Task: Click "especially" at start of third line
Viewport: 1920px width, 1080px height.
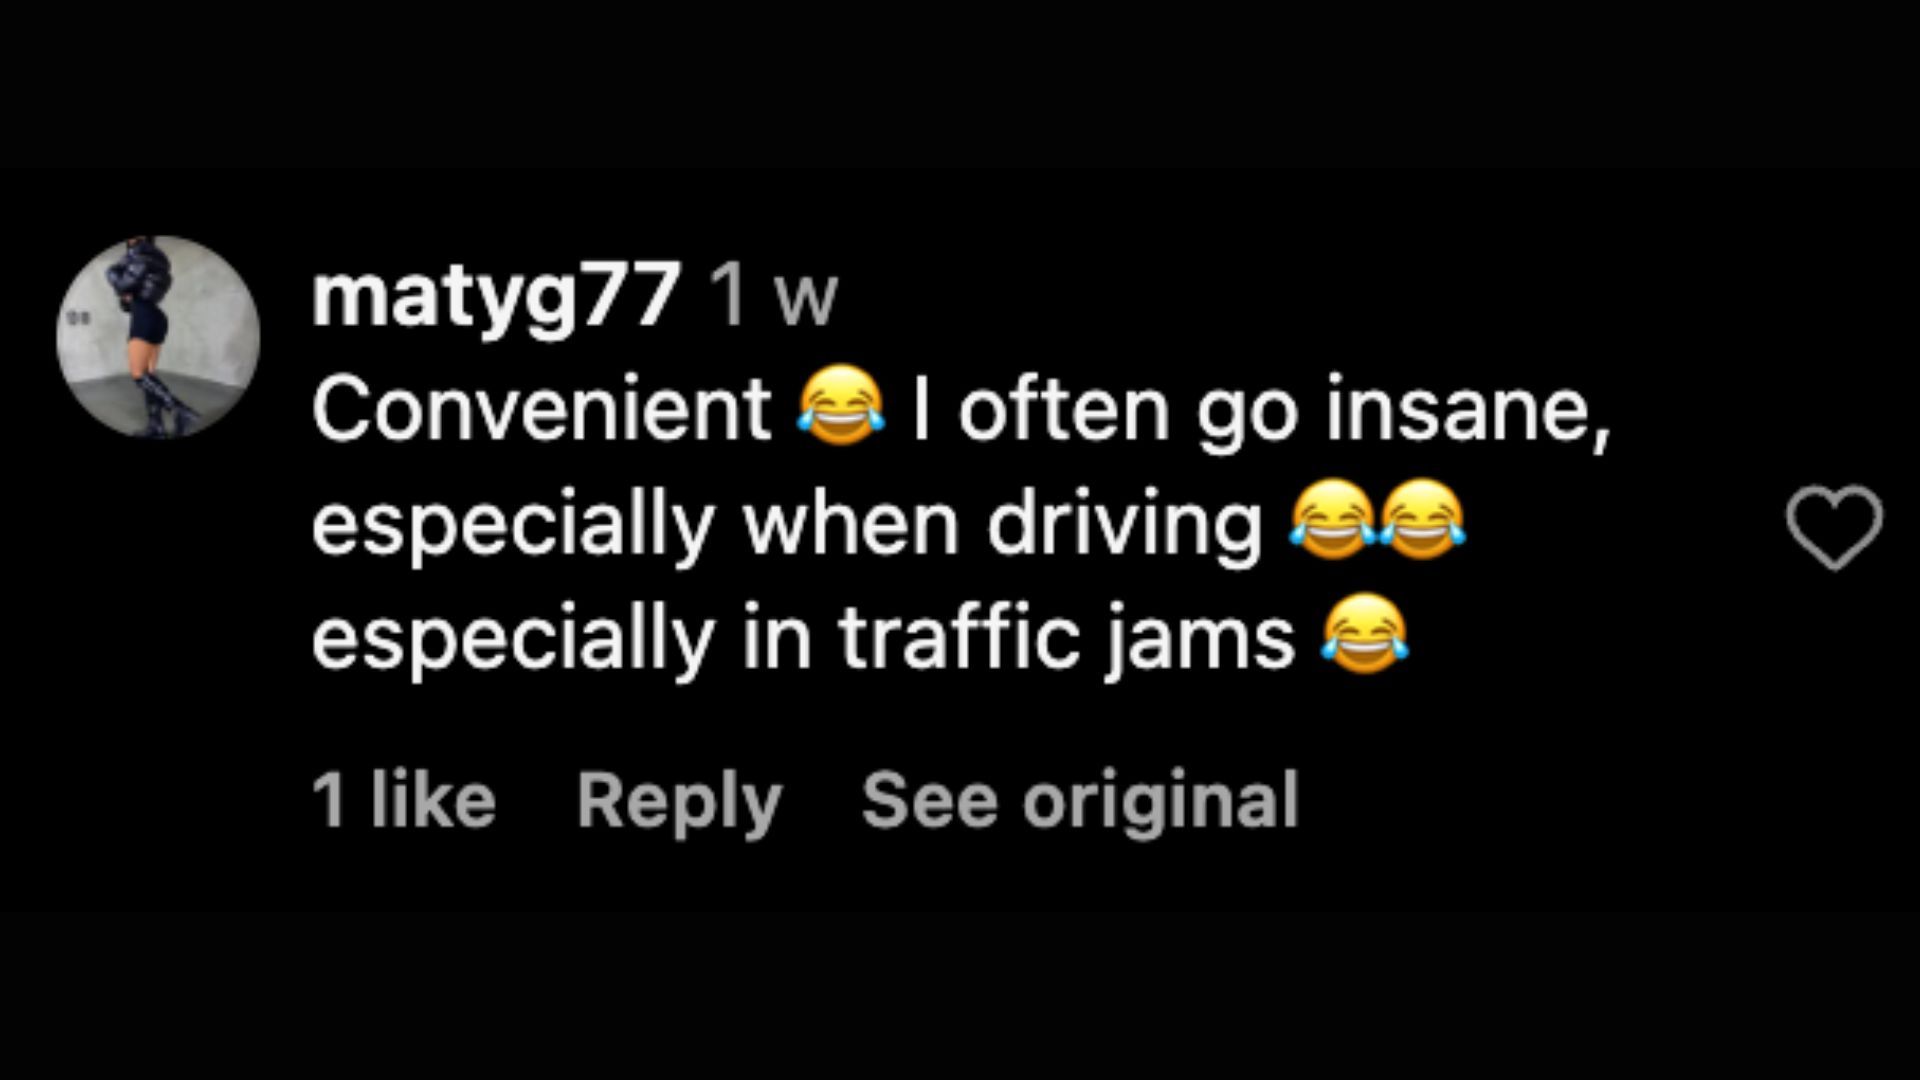Action: pos(514,640)
